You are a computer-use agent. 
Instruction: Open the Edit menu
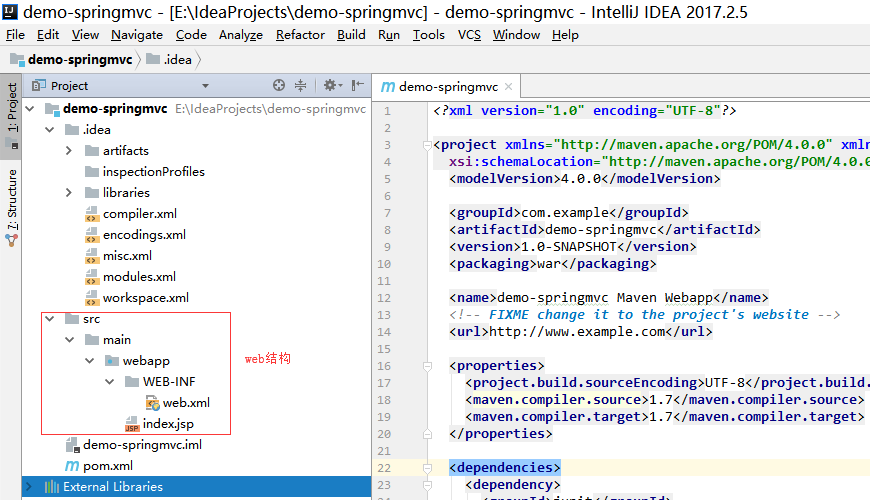48,35
